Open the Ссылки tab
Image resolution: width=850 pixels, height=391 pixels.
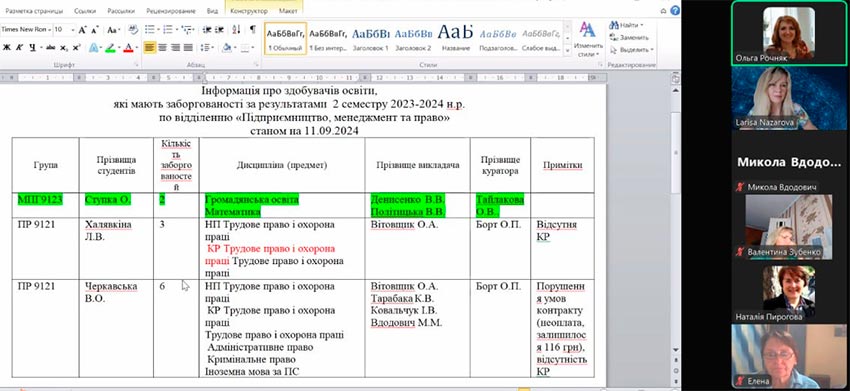coord(86,11)
